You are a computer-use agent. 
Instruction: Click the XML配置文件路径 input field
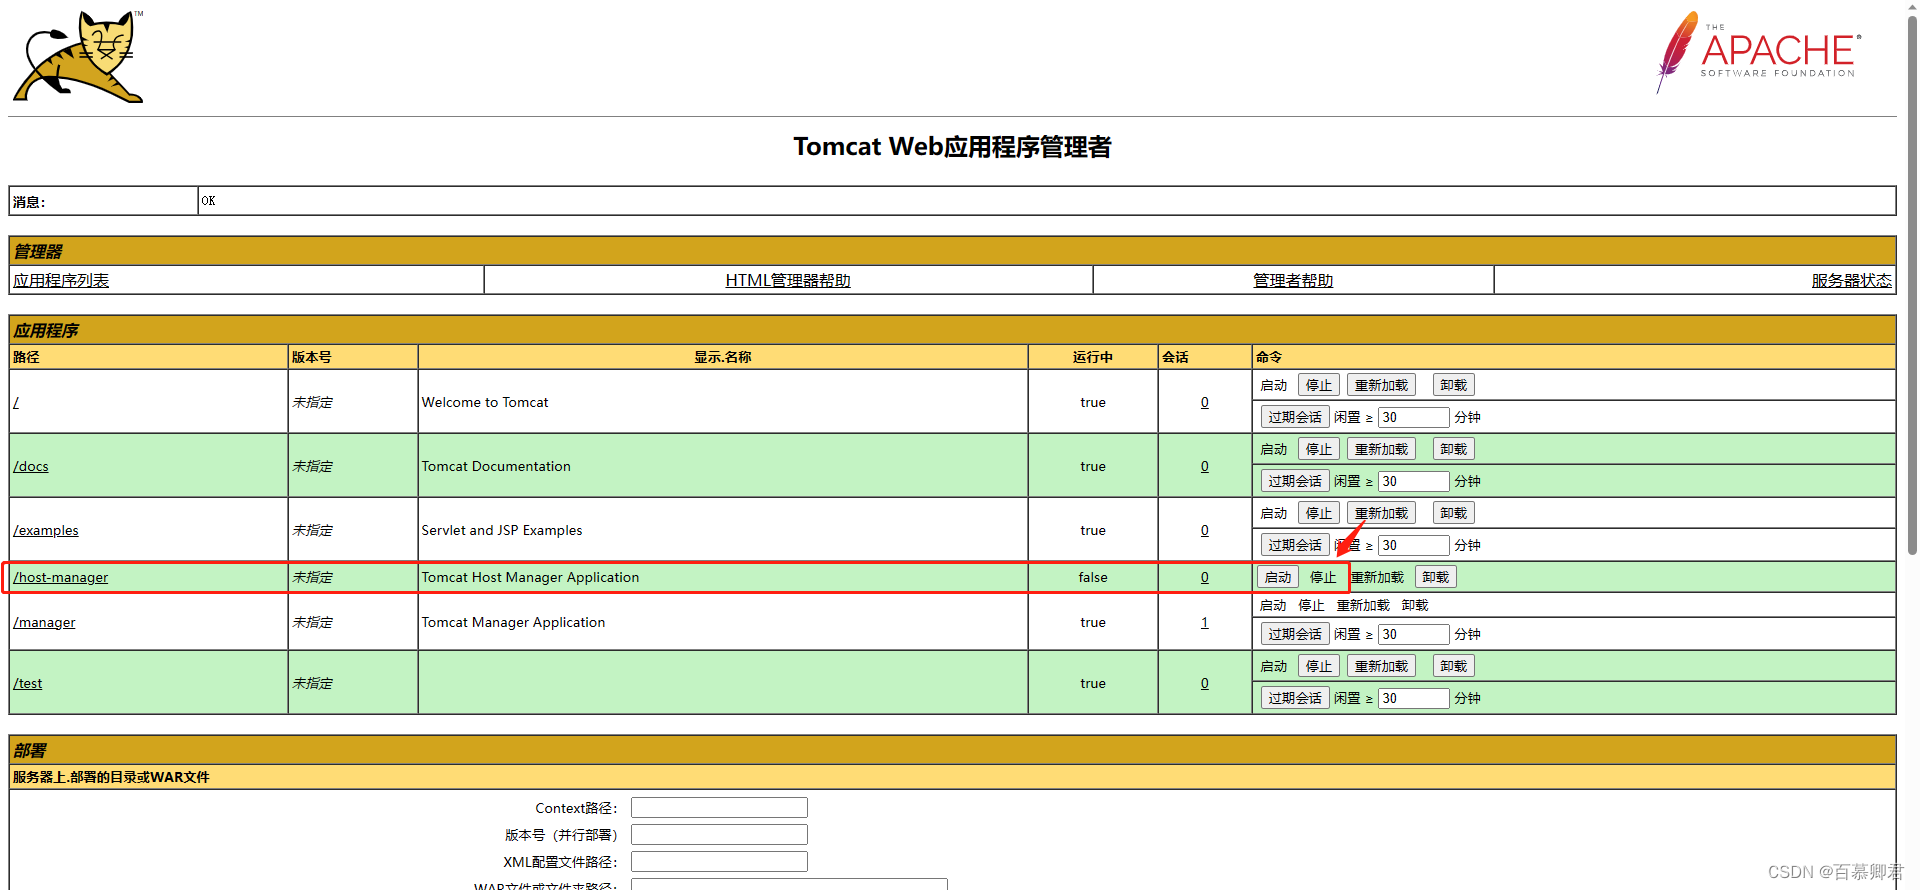pos(719,861)
